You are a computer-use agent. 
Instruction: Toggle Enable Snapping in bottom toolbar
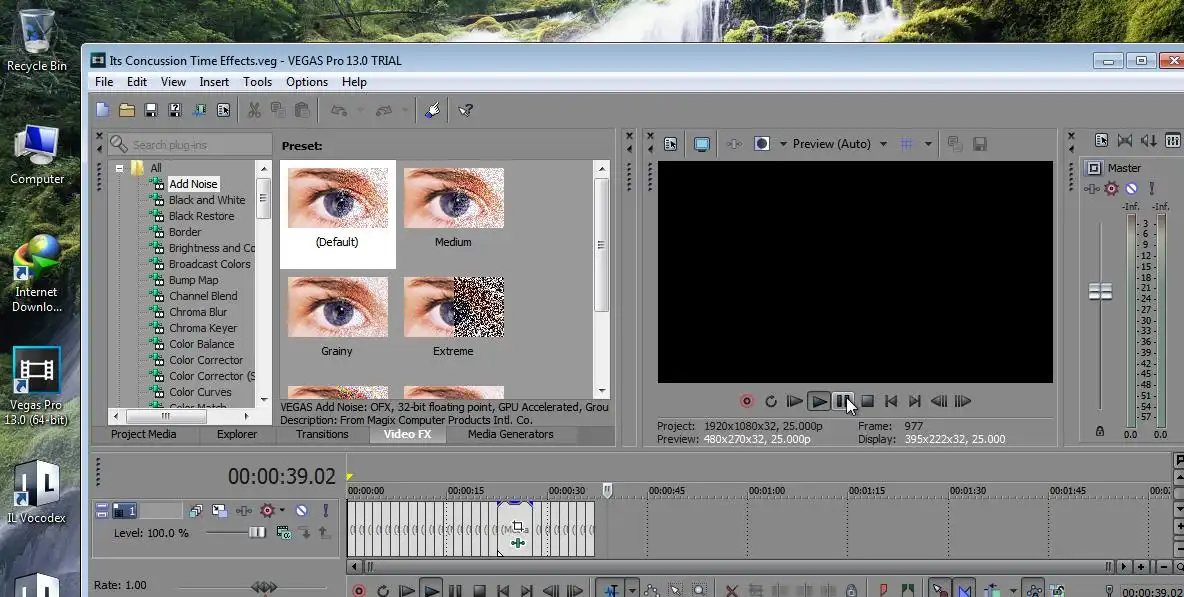pos(939,591)
